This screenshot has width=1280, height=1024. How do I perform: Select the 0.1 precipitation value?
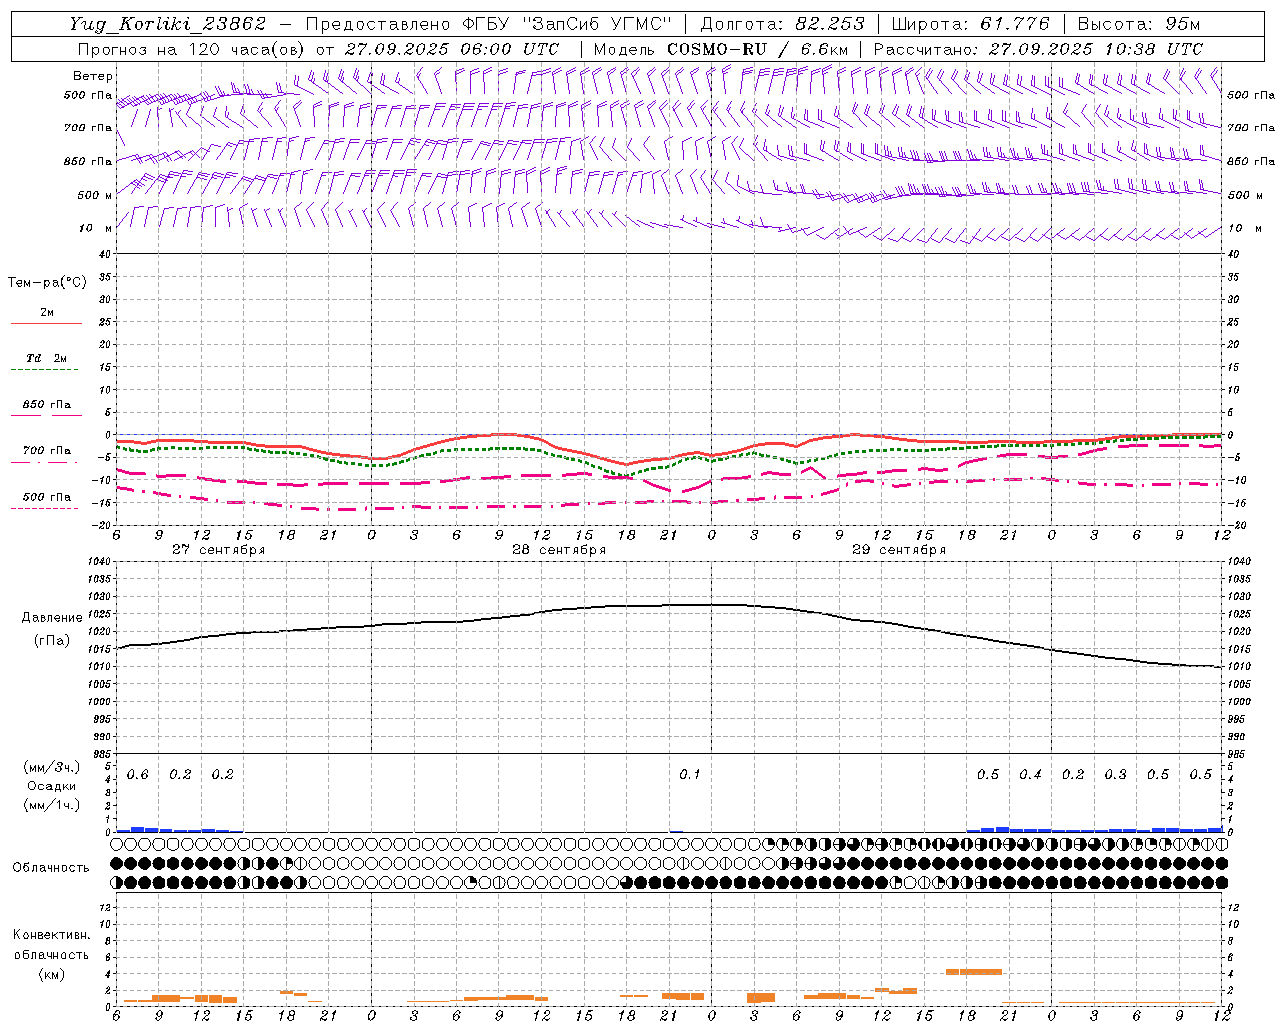(x=690, y=775)
